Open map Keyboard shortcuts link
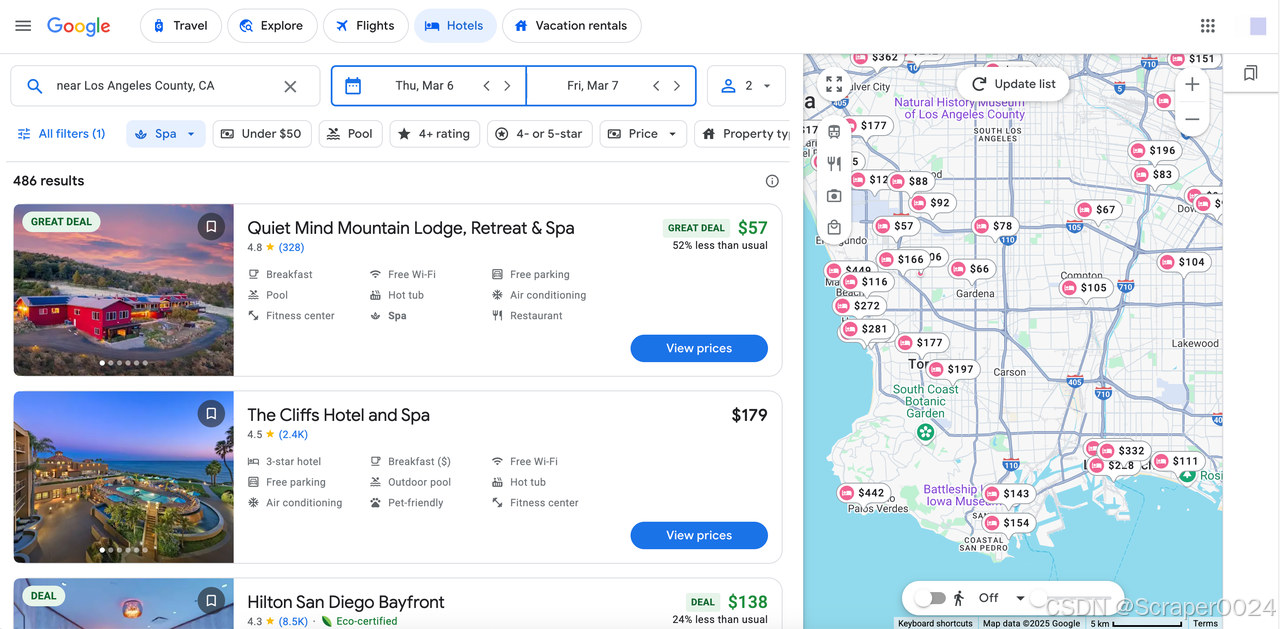1280x629 pixels. point(935,623)
